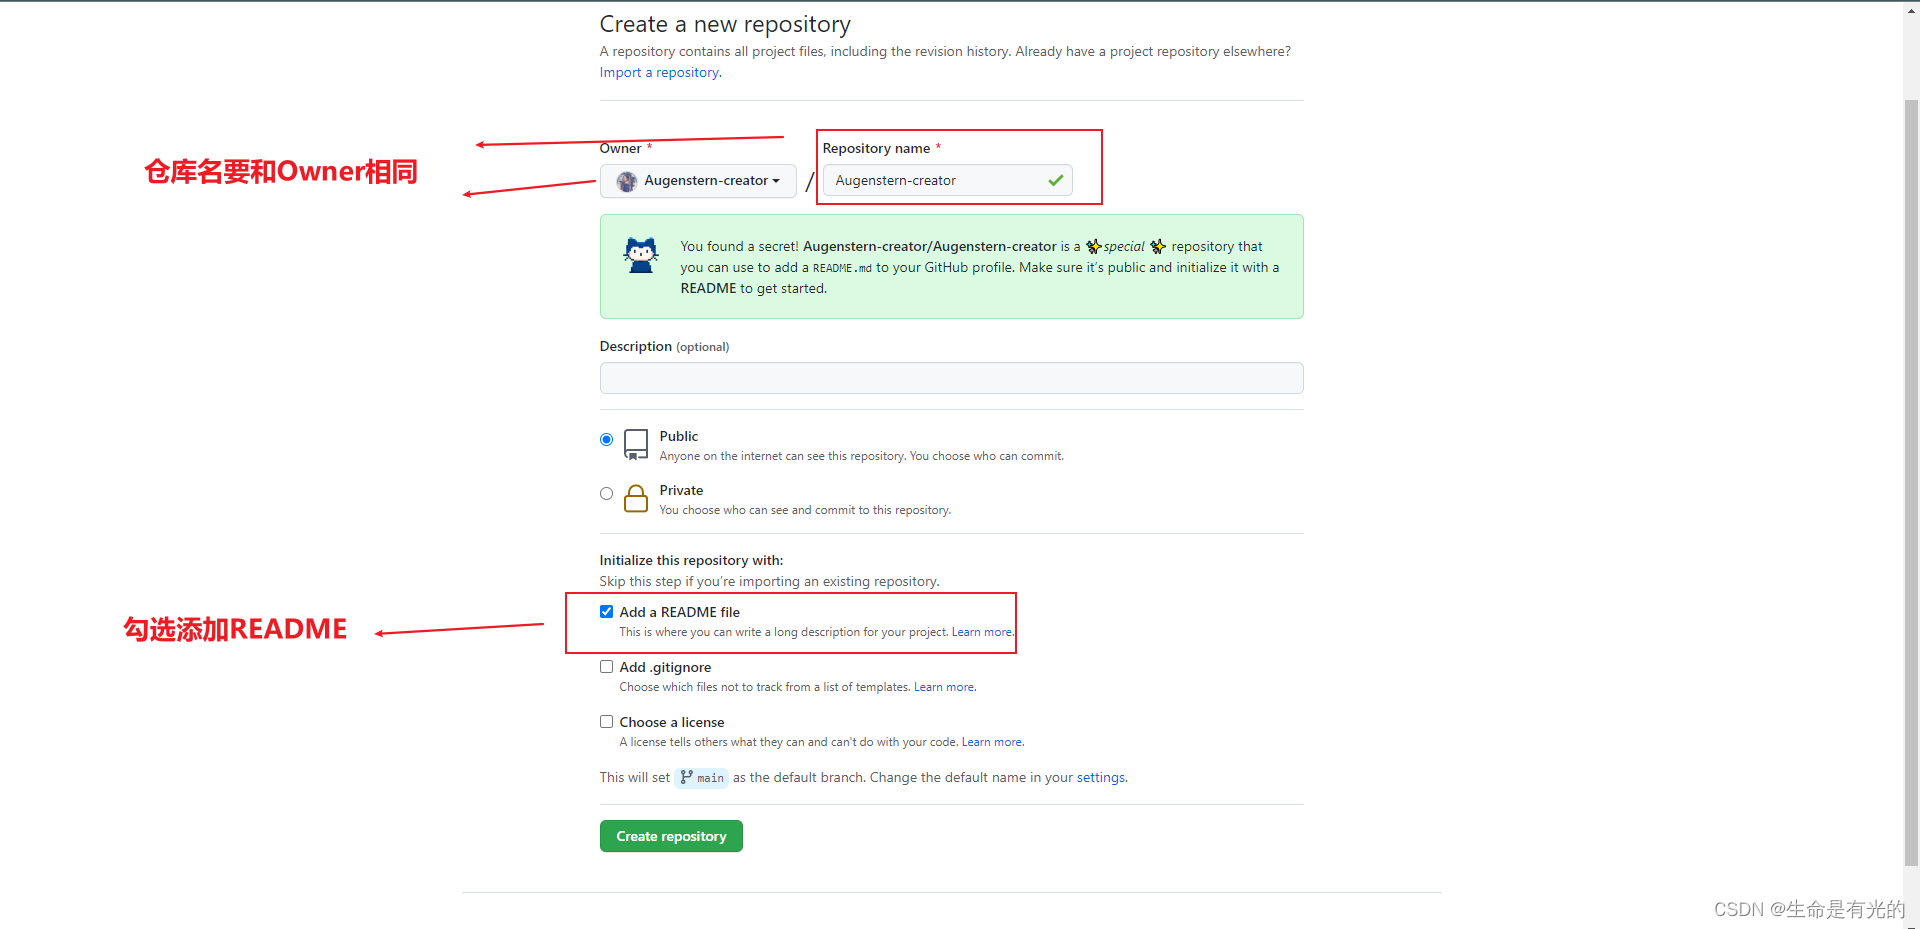Image resolution: width=1920 pixels, height=929 pixels.
Task: Click the owner avatar image
Action: 627,181
